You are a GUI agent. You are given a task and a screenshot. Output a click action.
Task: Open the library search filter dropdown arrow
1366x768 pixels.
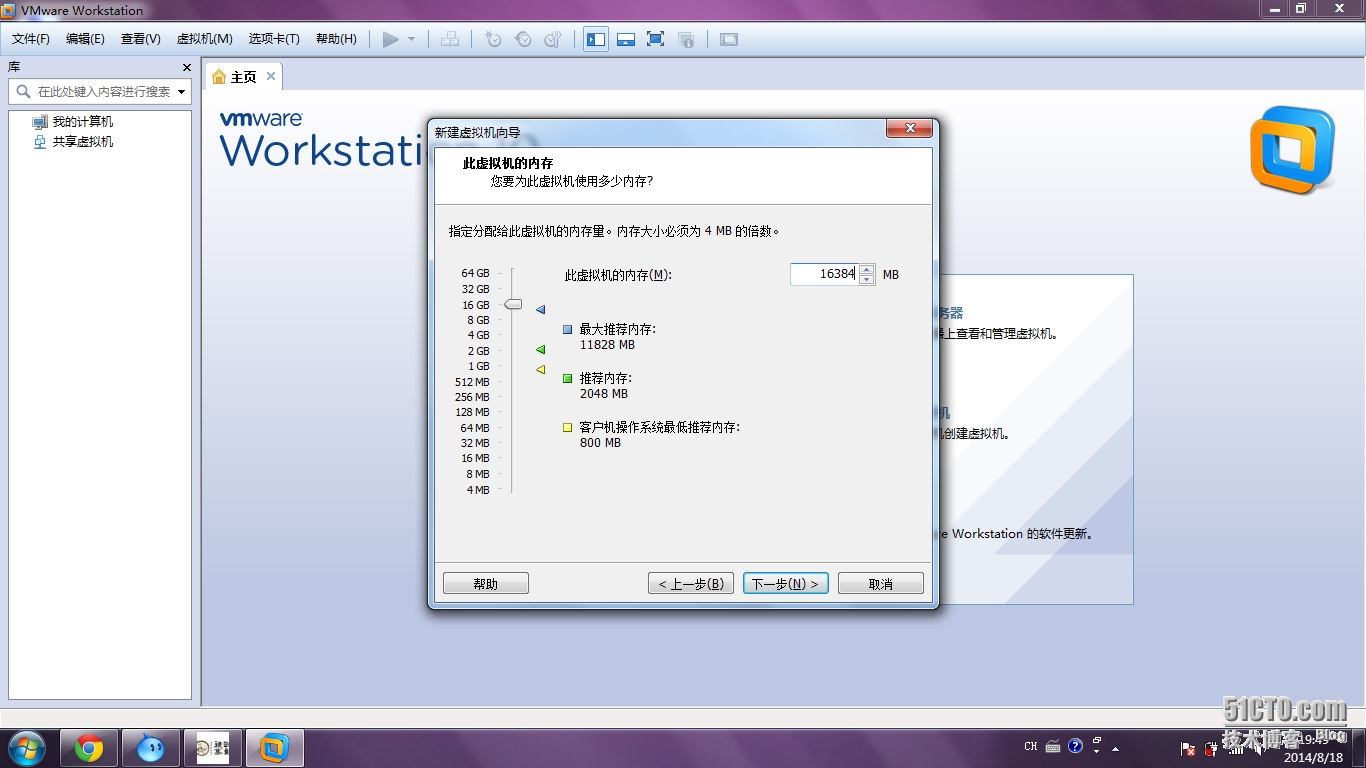pyautogui.click(x=182, y=91)
